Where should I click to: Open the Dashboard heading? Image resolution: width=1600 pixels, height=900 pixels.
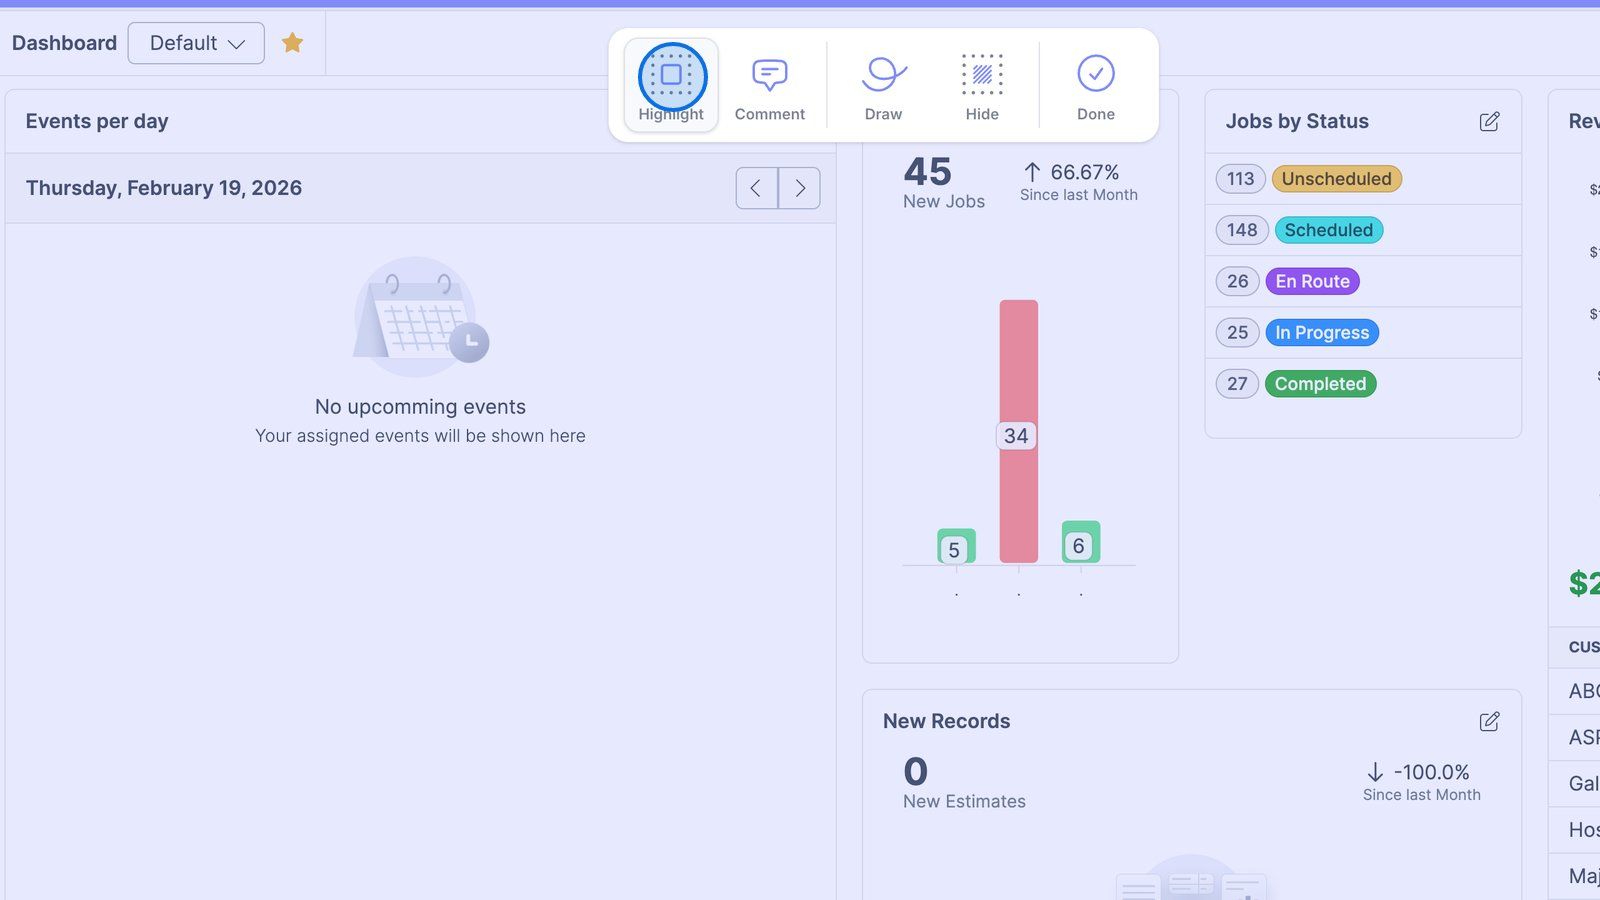click(64, 43)
